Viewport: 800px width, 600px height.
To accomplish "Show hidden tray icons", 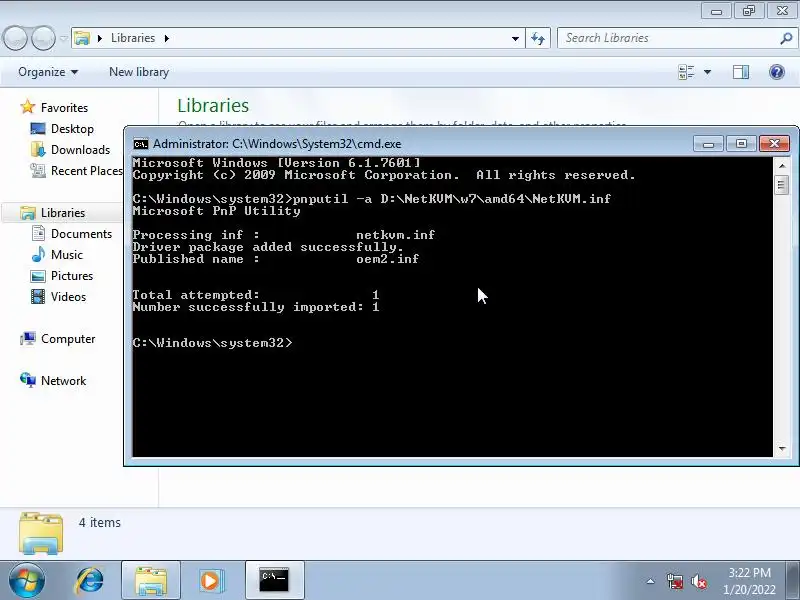I will click(650, 581).
